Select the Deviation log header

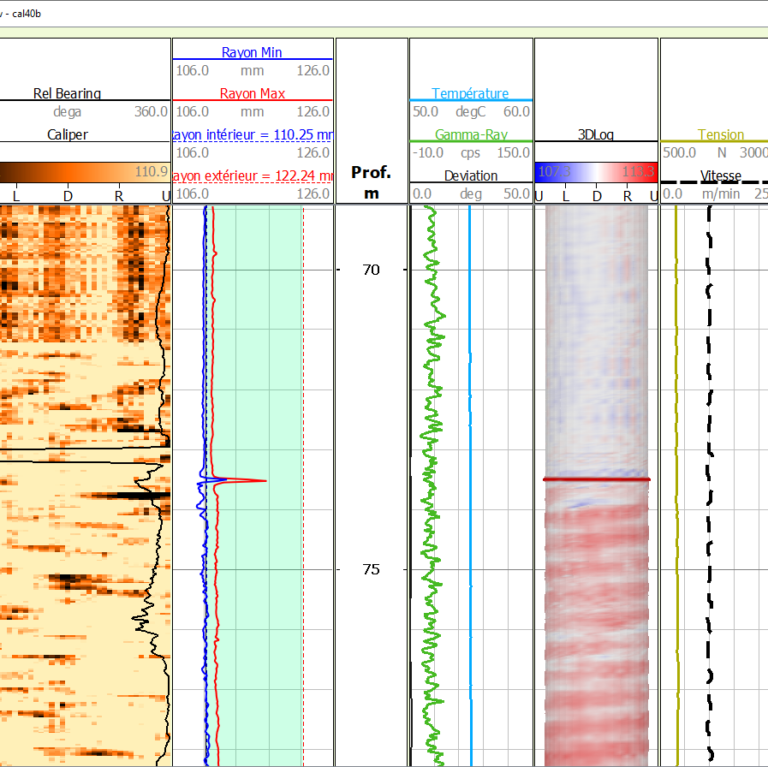click(470, 175)
